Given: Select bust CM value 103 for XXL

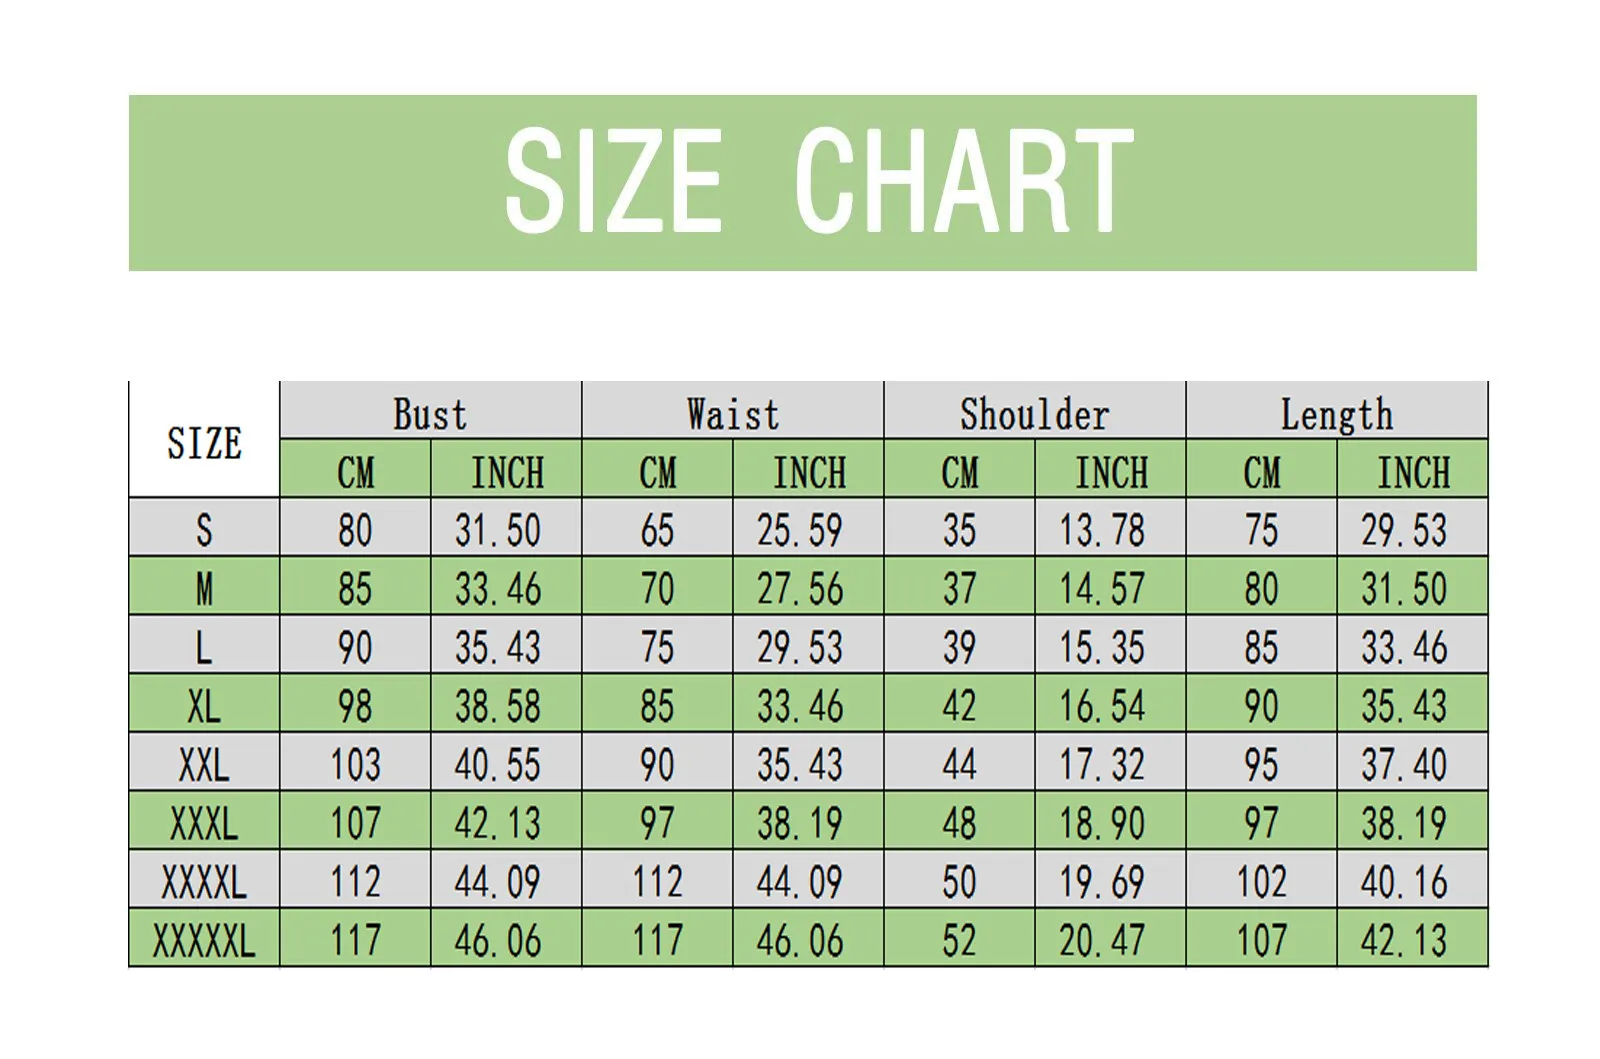Looking at the screenshot, I should tap(355, 765).
